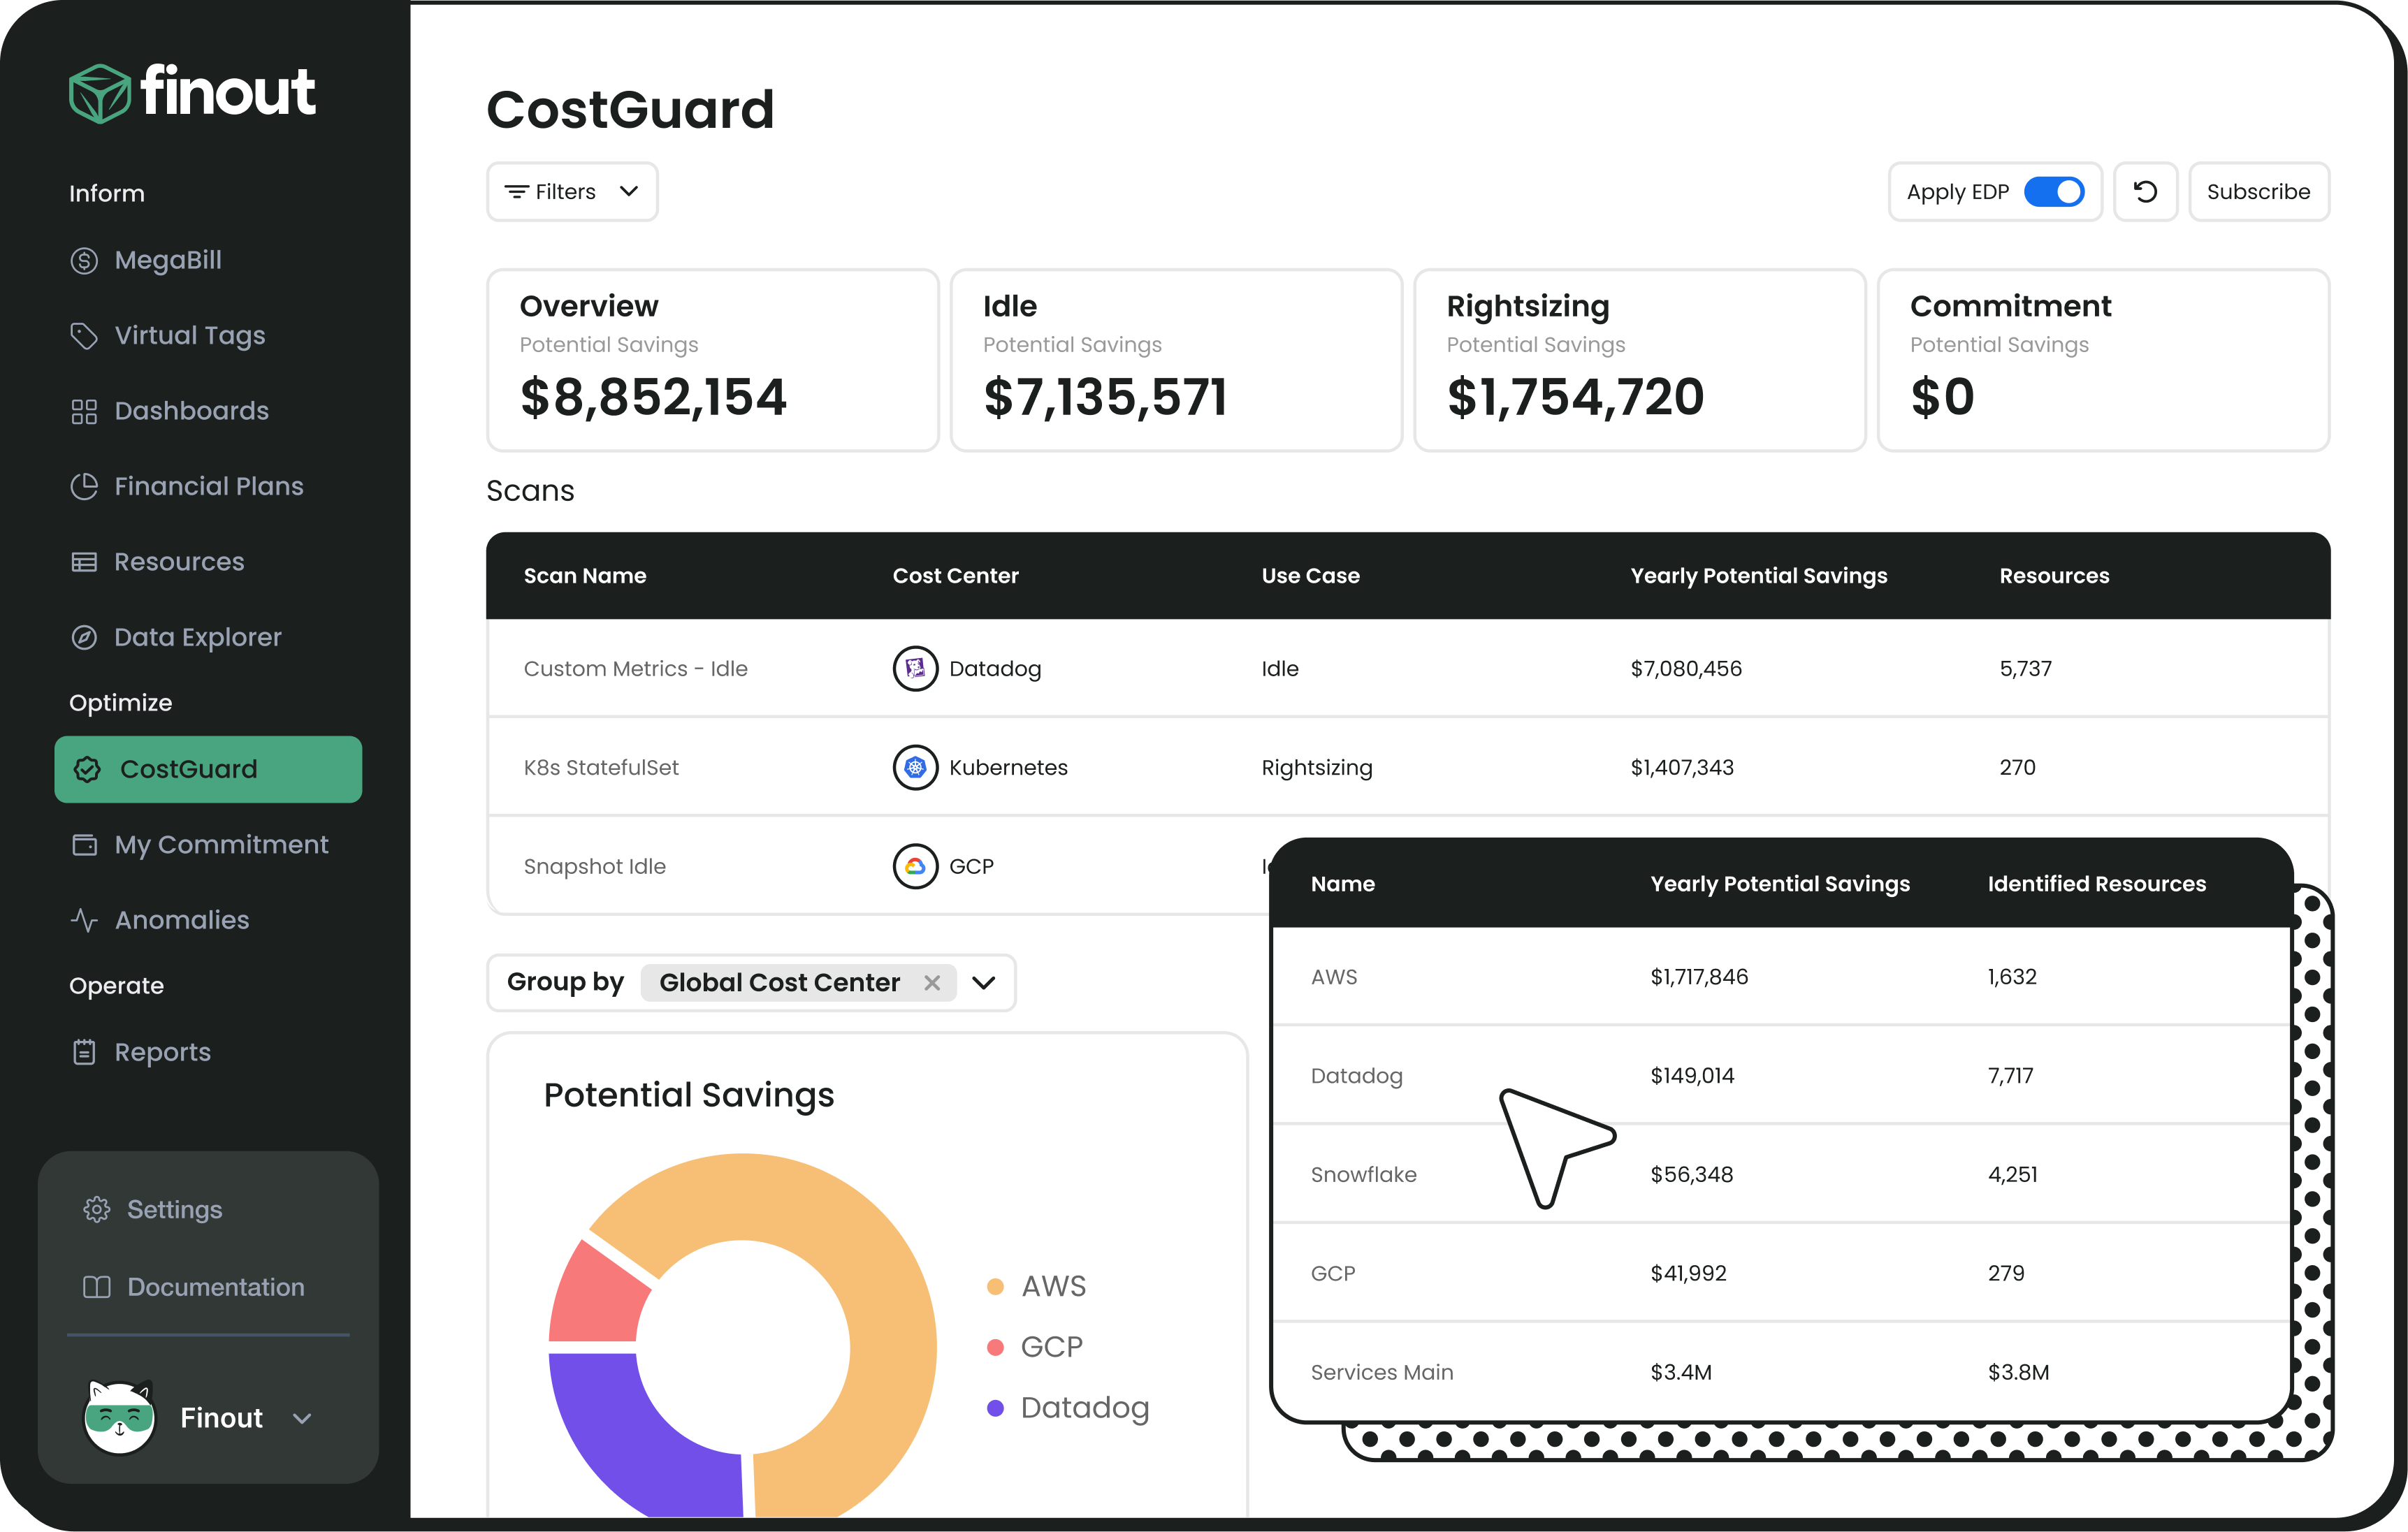Click the Virtual Tags tag icon
The width and height of the screenshot is (2408, 1532).
coord(84,336)
